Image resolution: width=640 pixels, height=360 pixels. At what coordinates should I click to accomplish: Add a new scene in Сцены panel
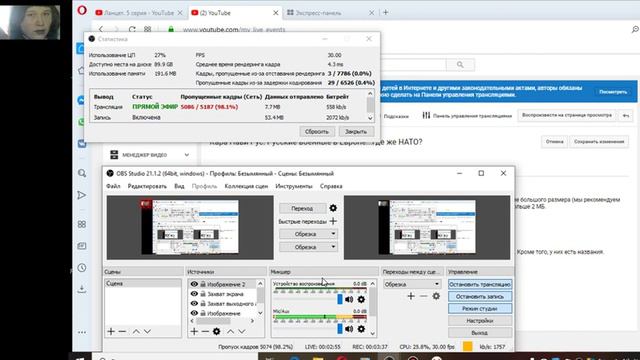click(111, 331)
